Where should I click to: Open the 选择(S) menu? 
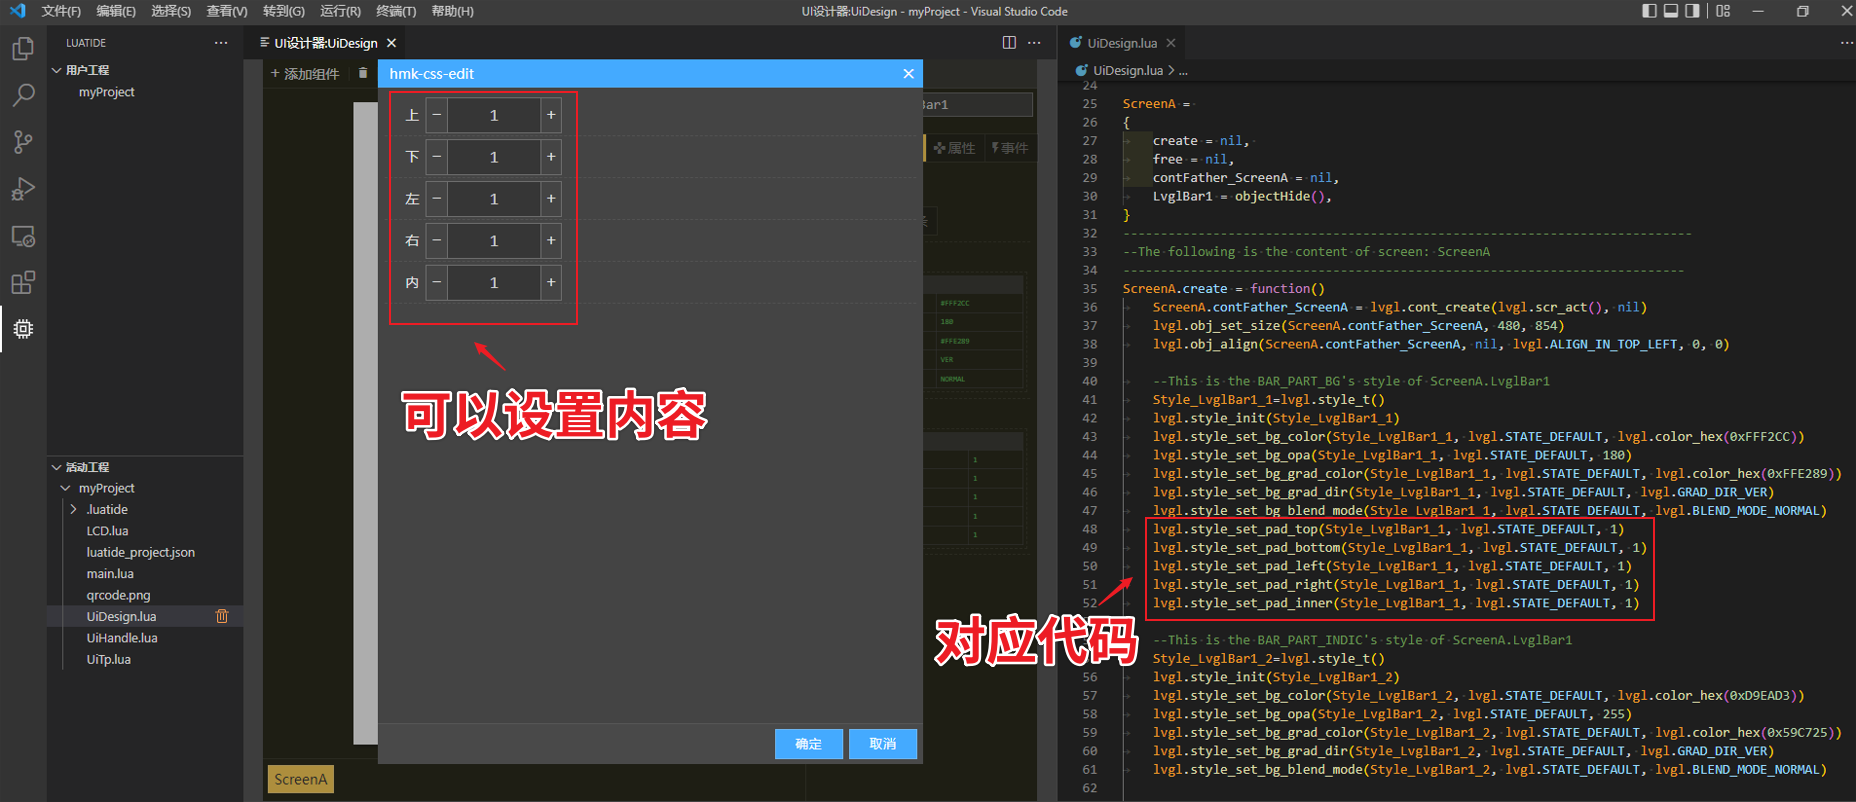171,11
